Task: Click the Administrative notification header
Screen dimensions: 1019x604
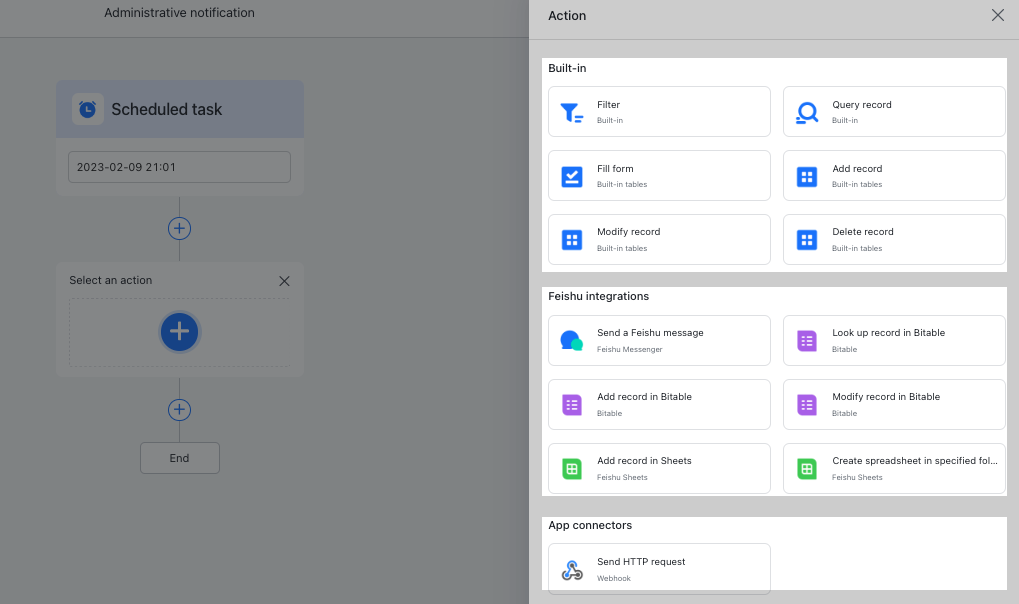Action: (x=179, y=13)
